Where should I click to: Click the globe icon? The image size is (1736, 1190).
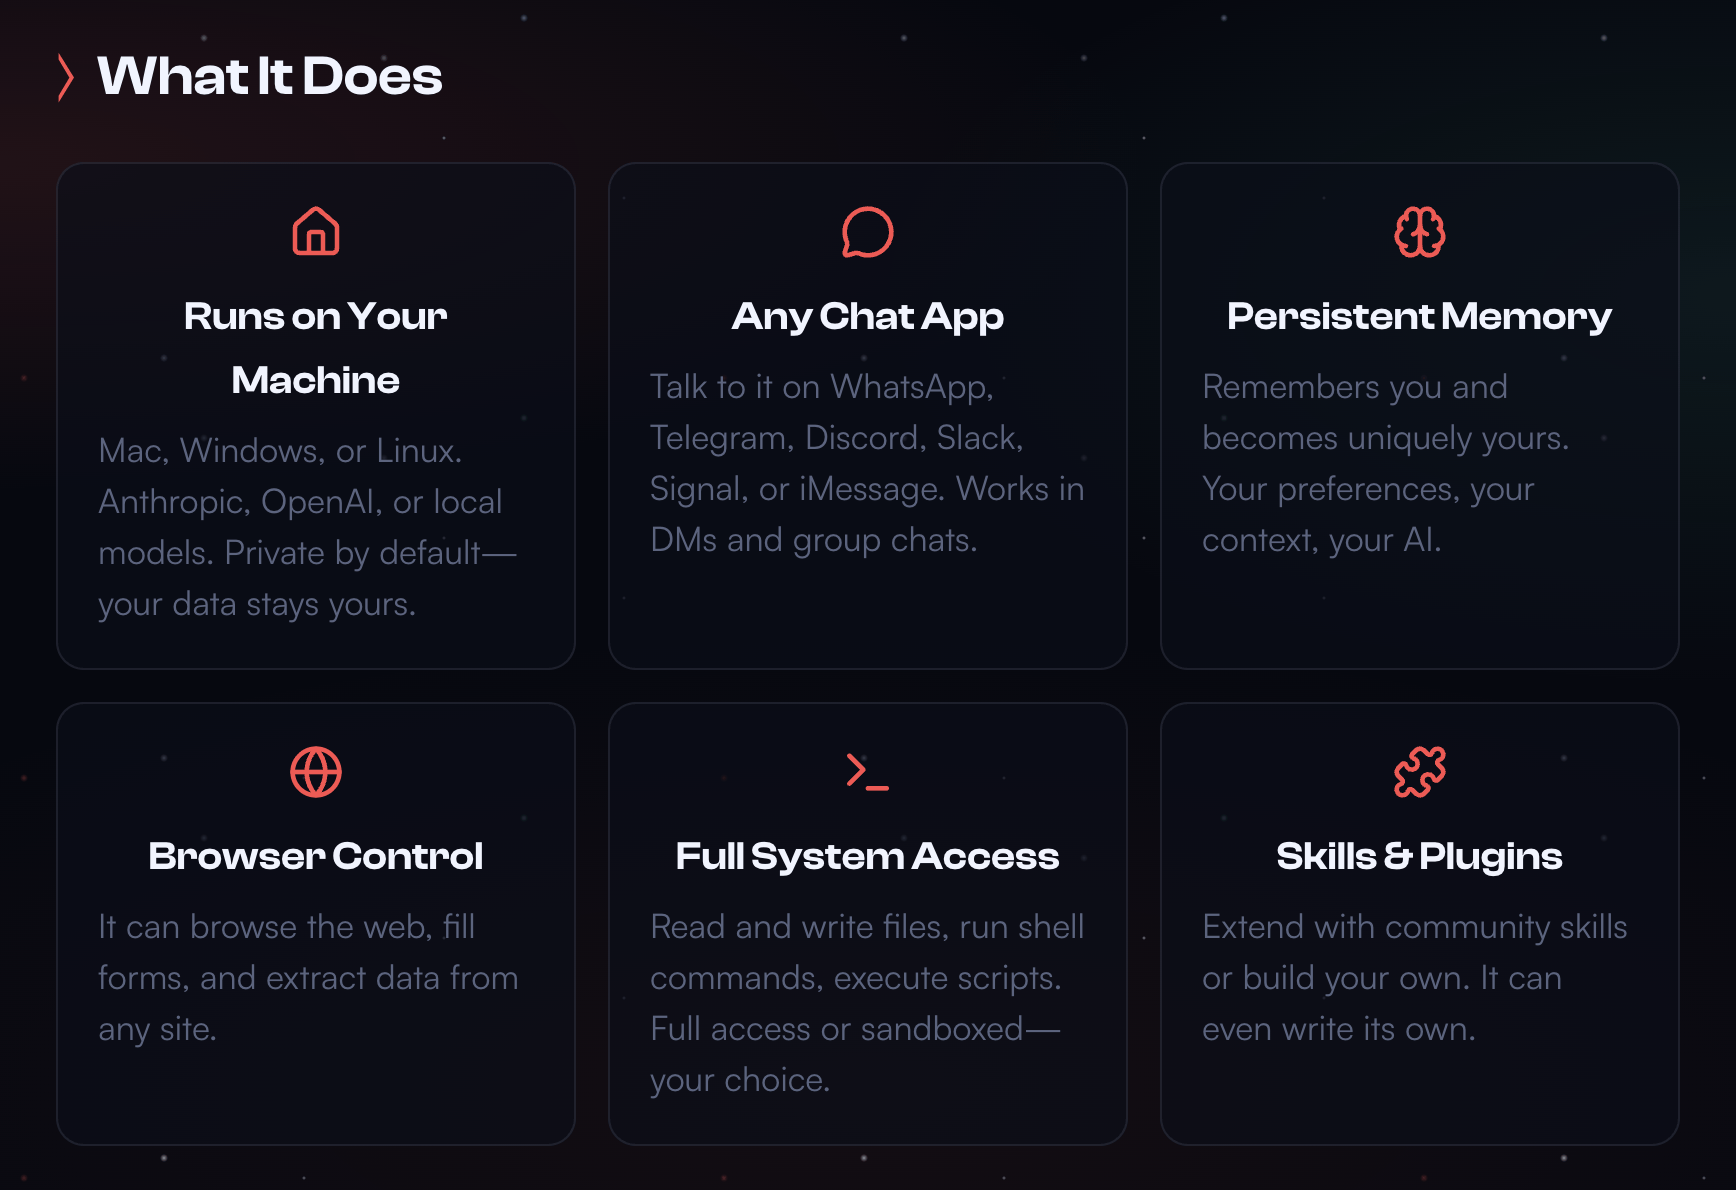[316, 772]
